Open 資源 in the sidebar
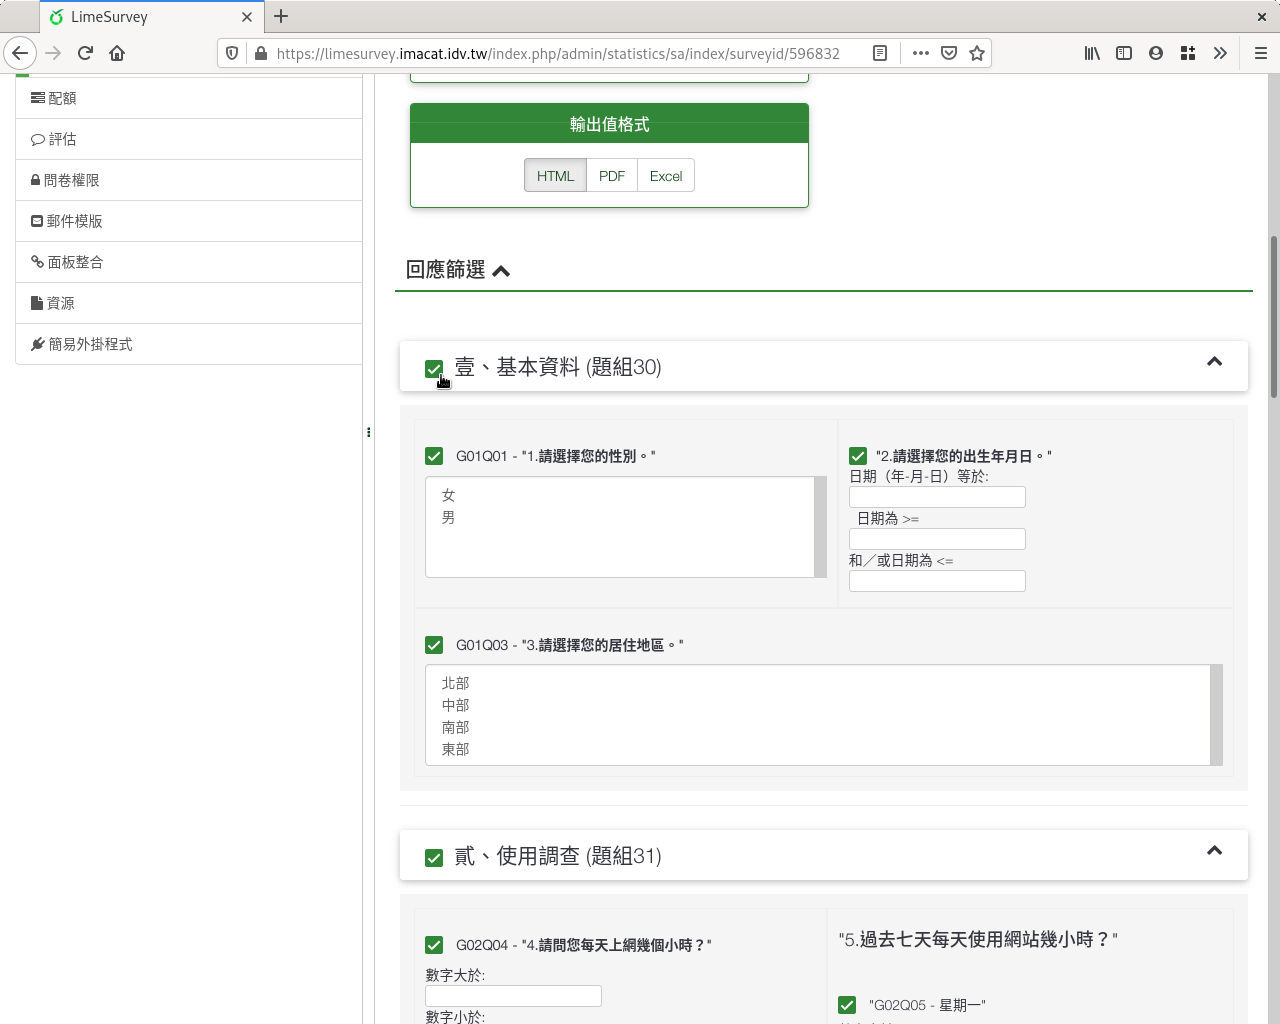 tap(189, 303)
